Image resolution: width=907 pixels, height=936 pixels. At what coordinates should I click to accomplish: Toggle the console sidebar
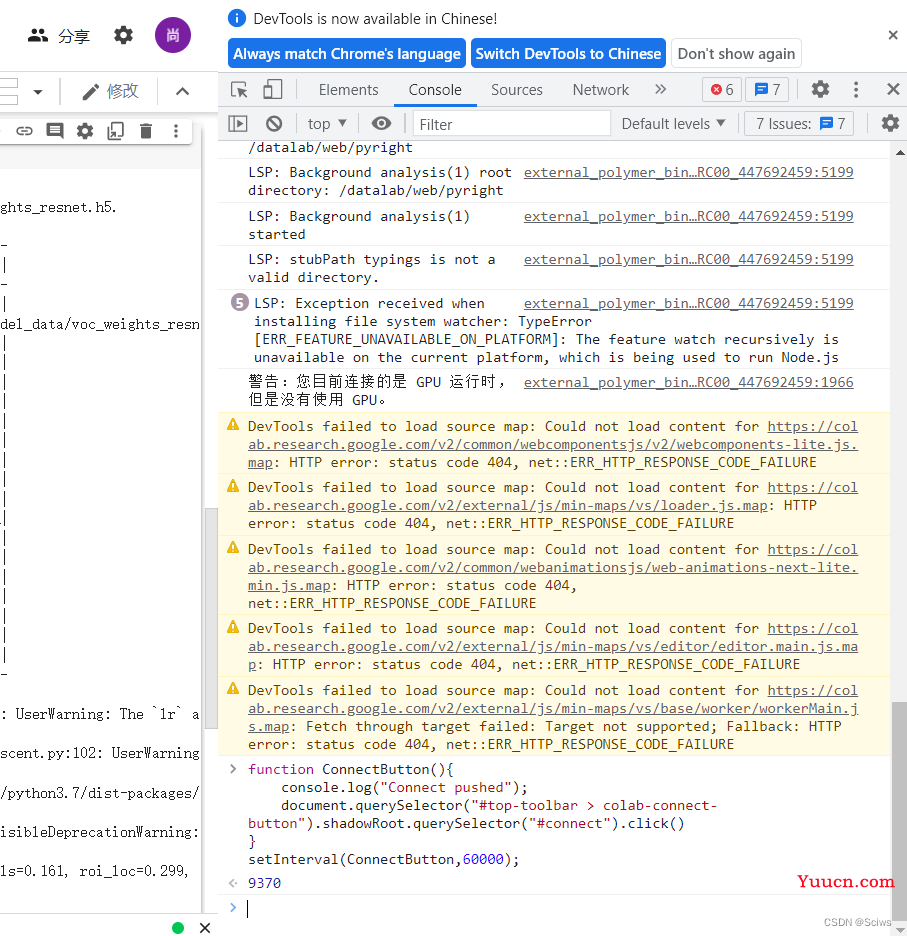[x=238, y=124]
